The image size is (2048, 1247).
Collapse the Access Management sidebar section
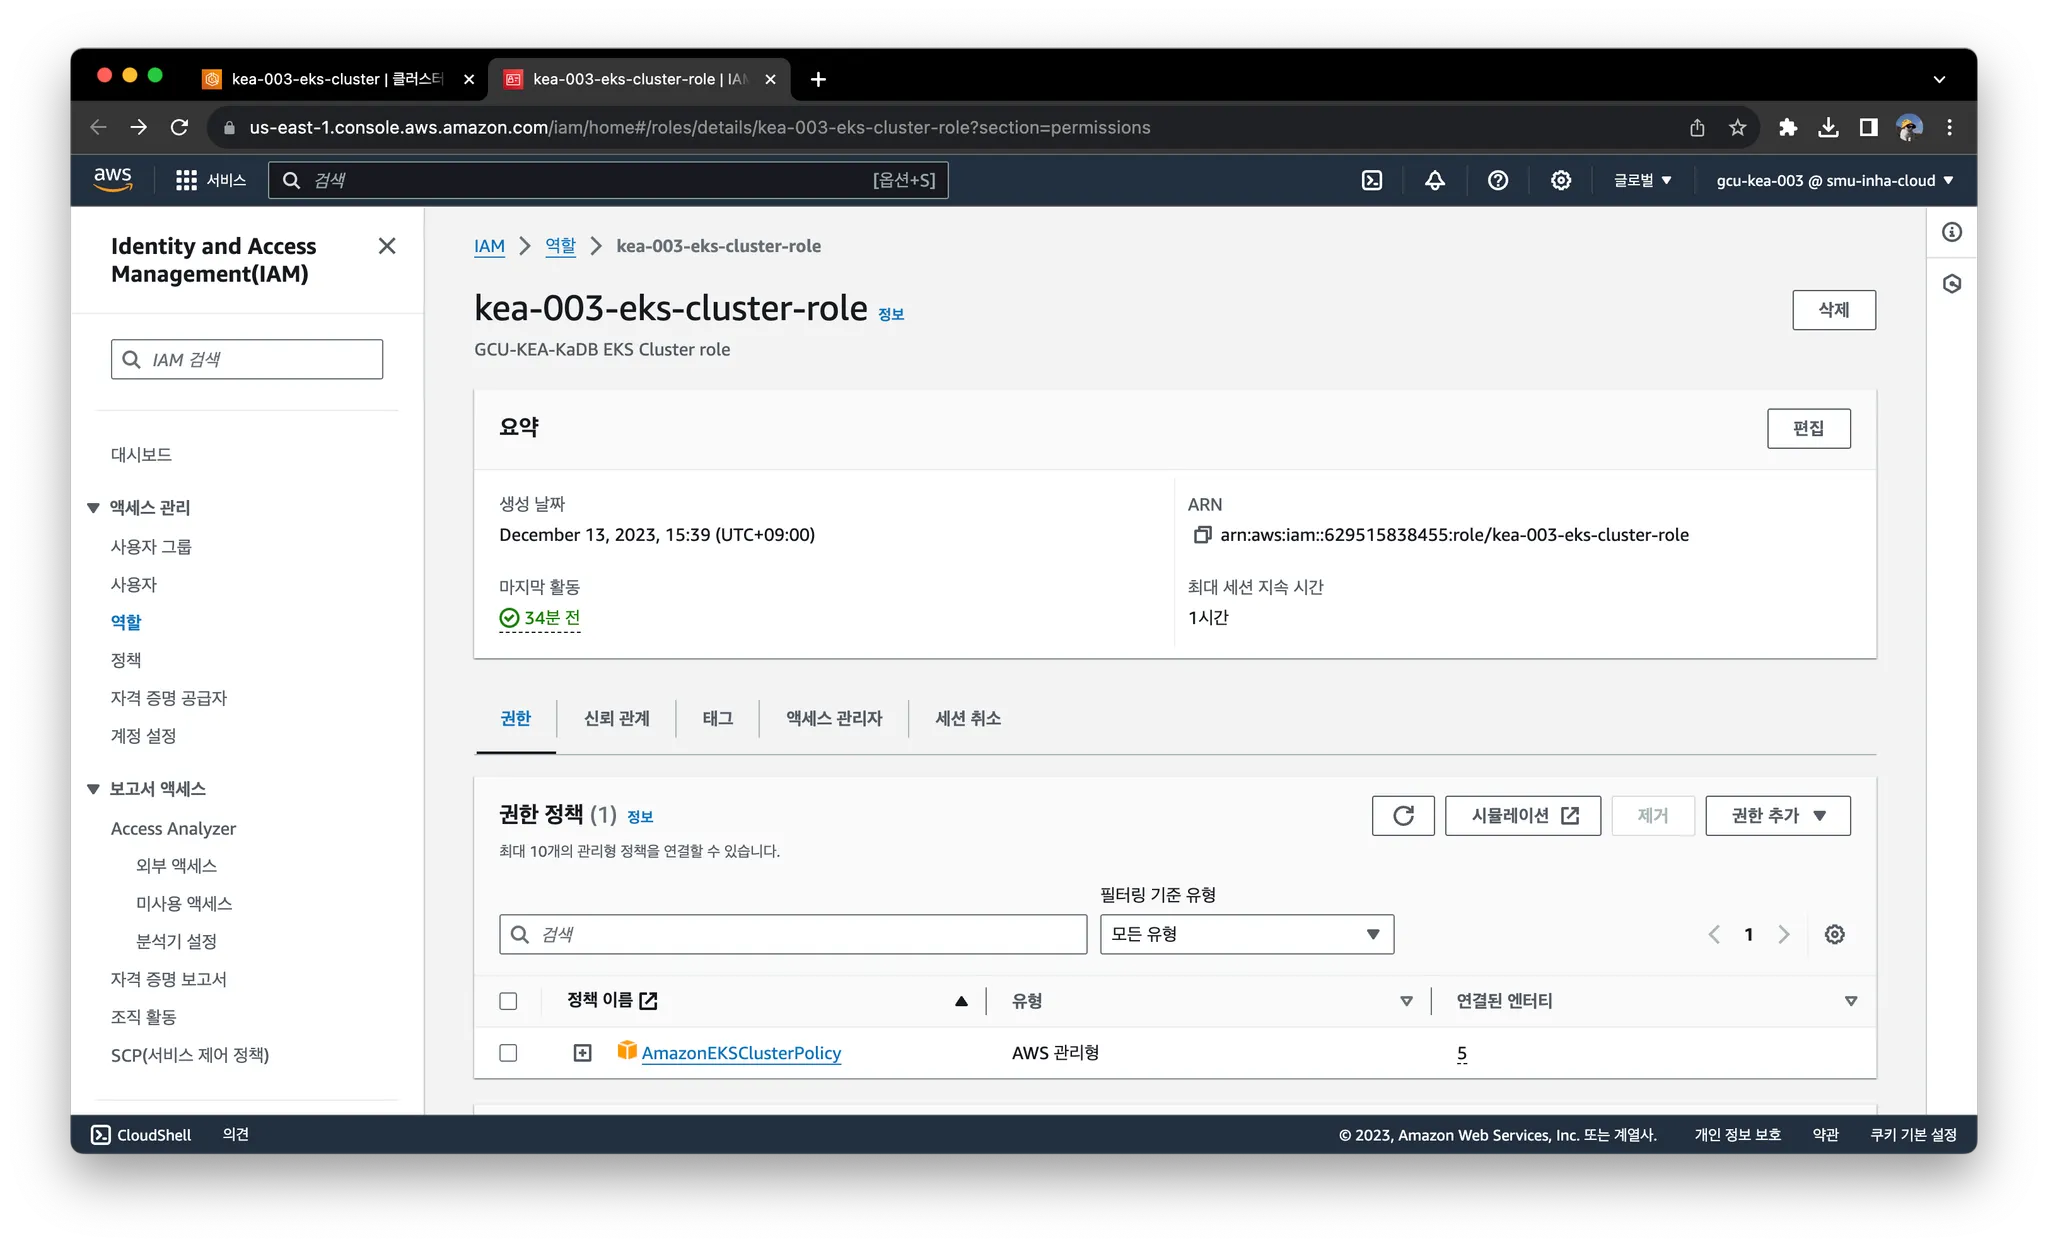93,508
